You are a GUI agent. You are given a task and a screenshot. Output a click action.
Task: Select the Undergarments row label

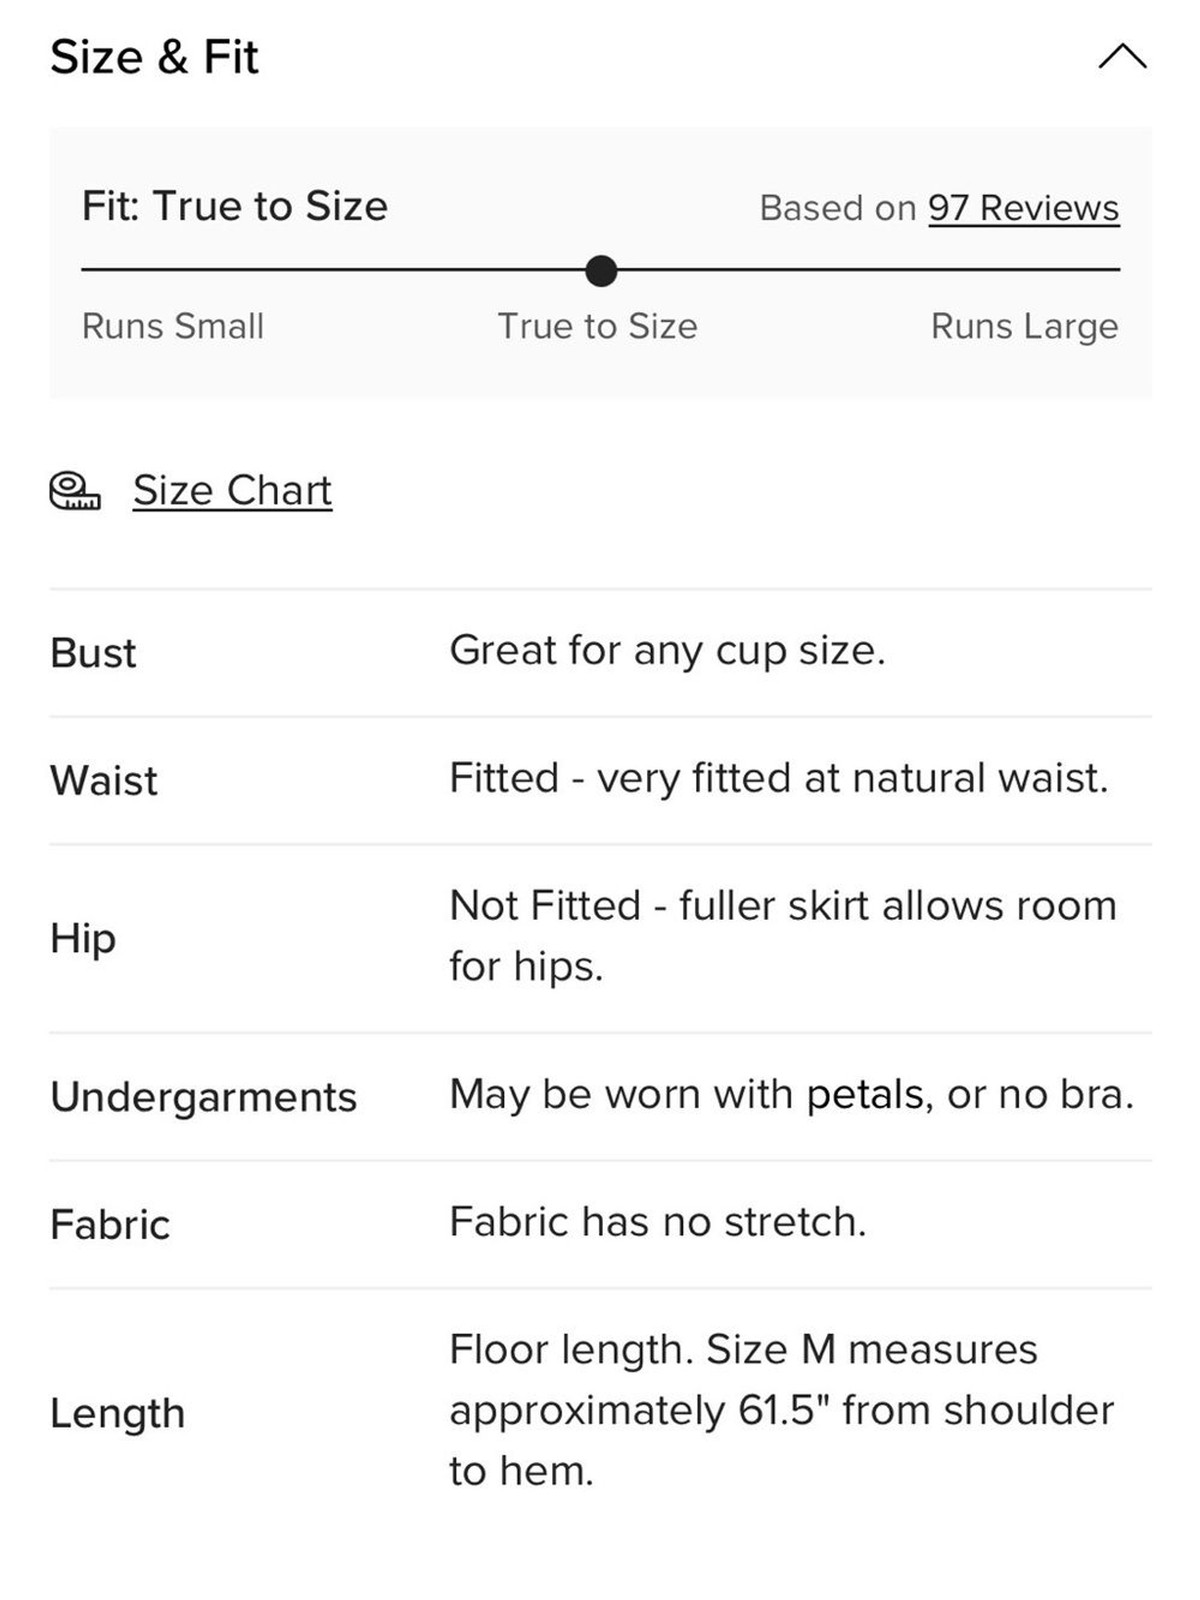(204, 1097)
